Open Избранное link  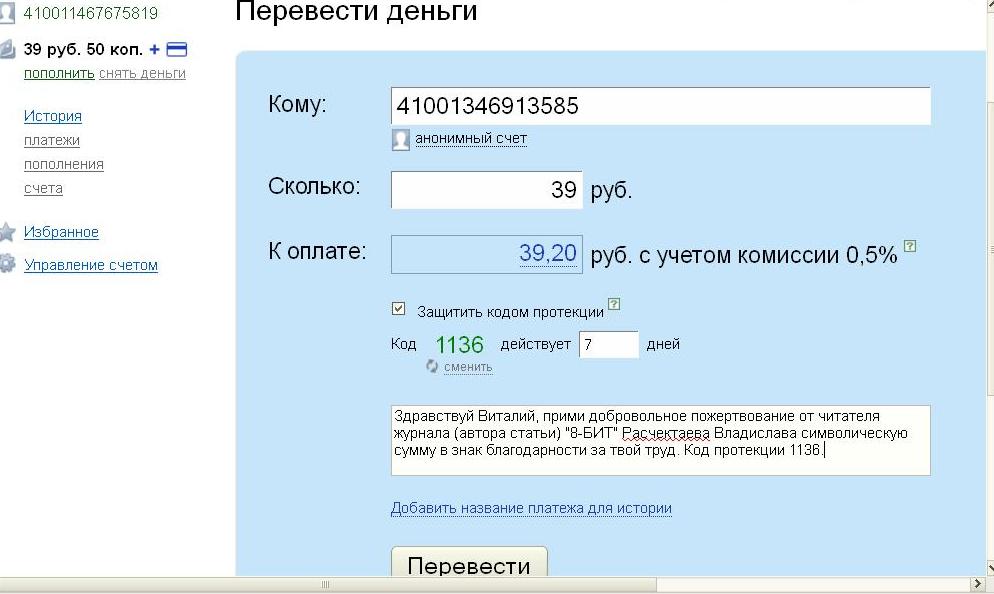[61, 232]
